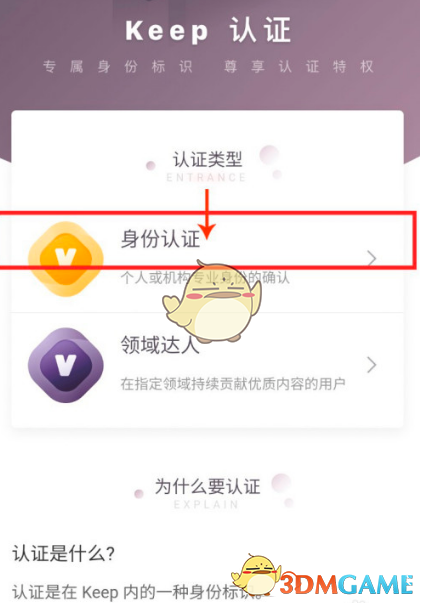Select the 身份认证 option title
The image size is (424, 603).
tap(161, 239)
